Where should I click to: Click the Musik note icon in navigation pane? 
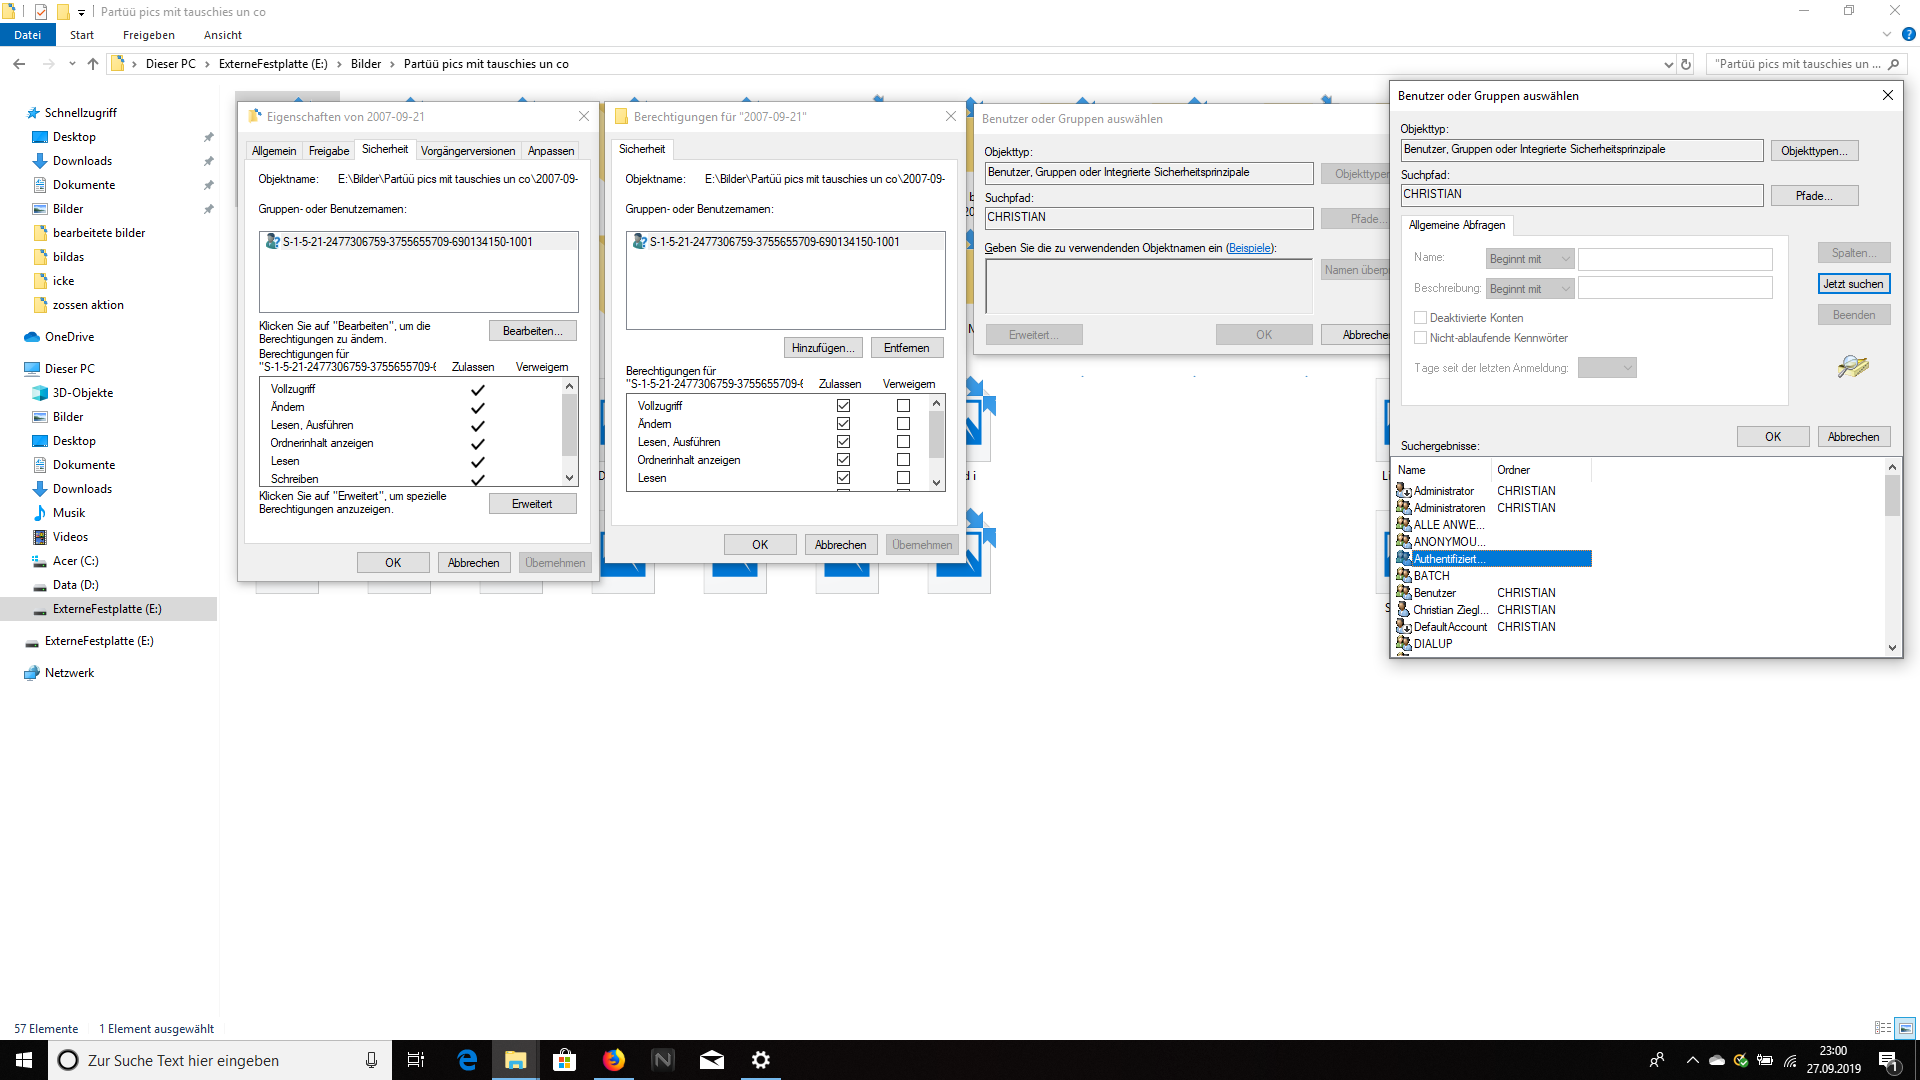[40, 513]
